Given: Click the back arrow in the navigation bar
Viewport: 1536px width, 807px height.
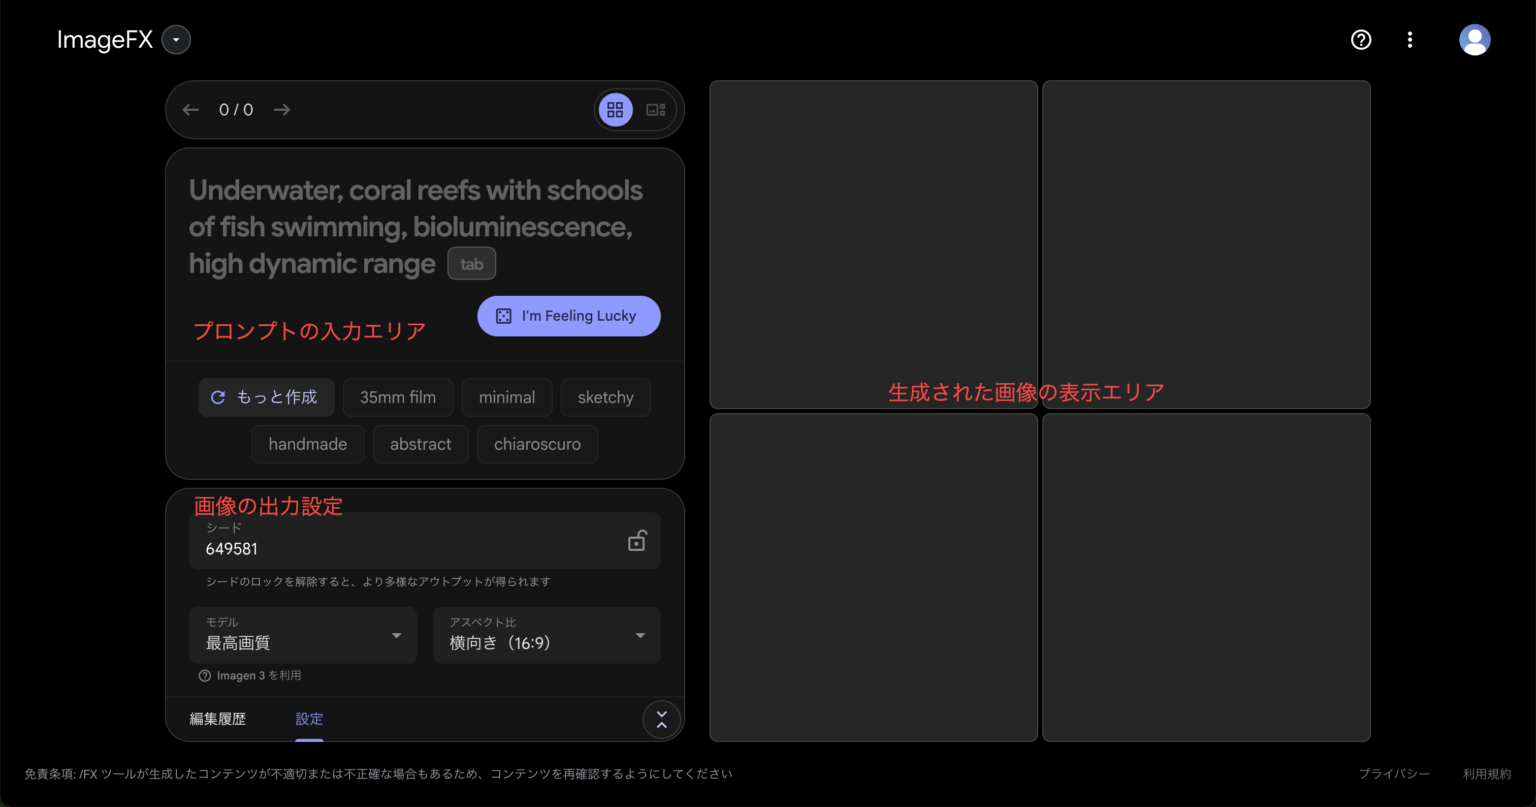Looking at the screenshot, I should pyautogui.click(x=190, y=110).
